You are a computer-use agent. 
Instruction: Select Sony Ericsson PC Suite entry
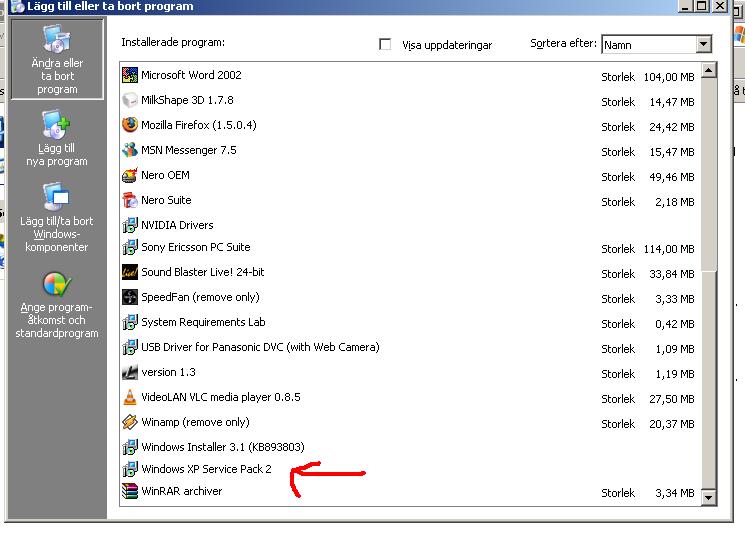pyautogui.click(x=411, y=248)
